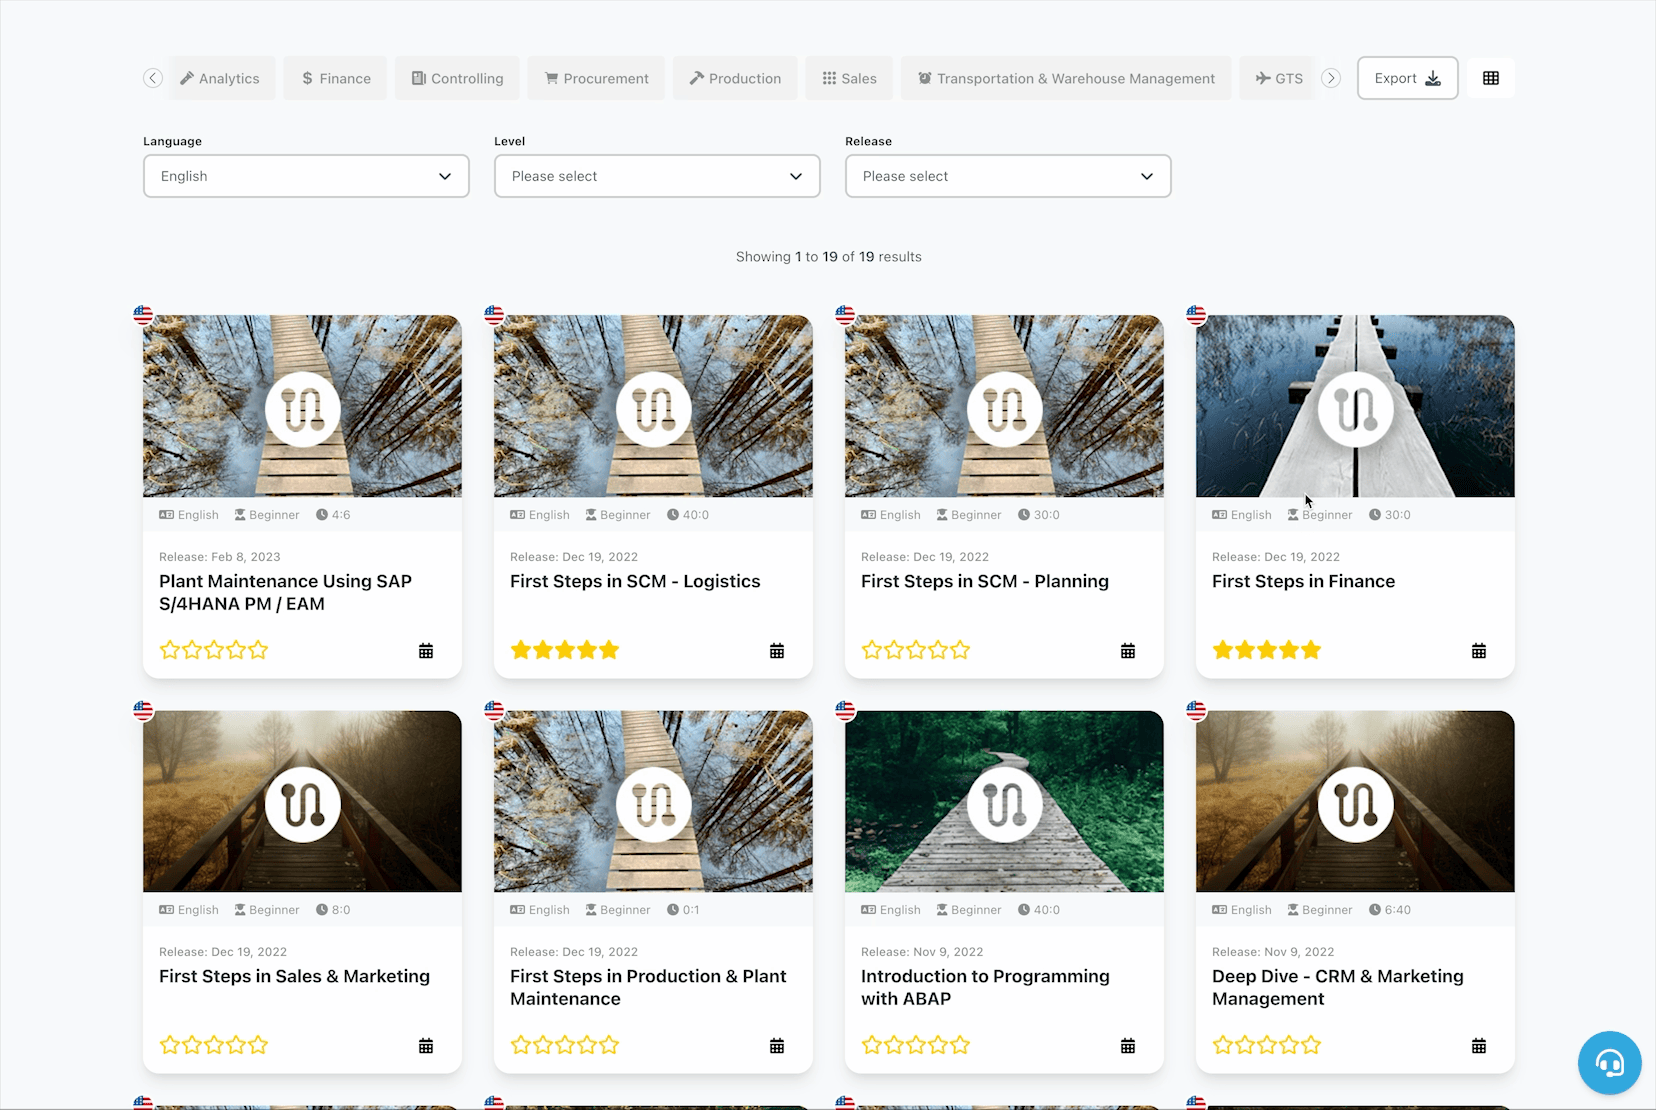Click the US flag on First Steps in Sales & Marketing card

[143, 711]
